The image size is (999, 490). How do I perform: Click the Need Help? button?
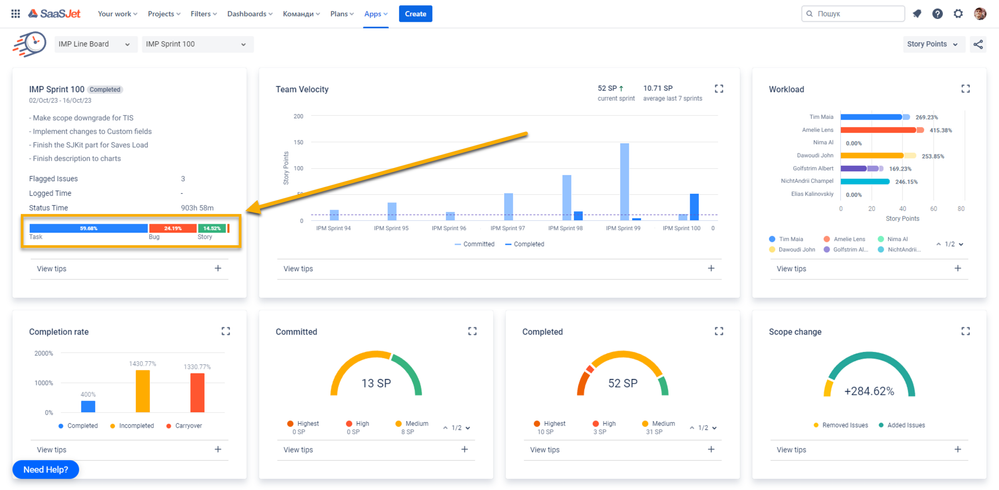coord(46,470)
